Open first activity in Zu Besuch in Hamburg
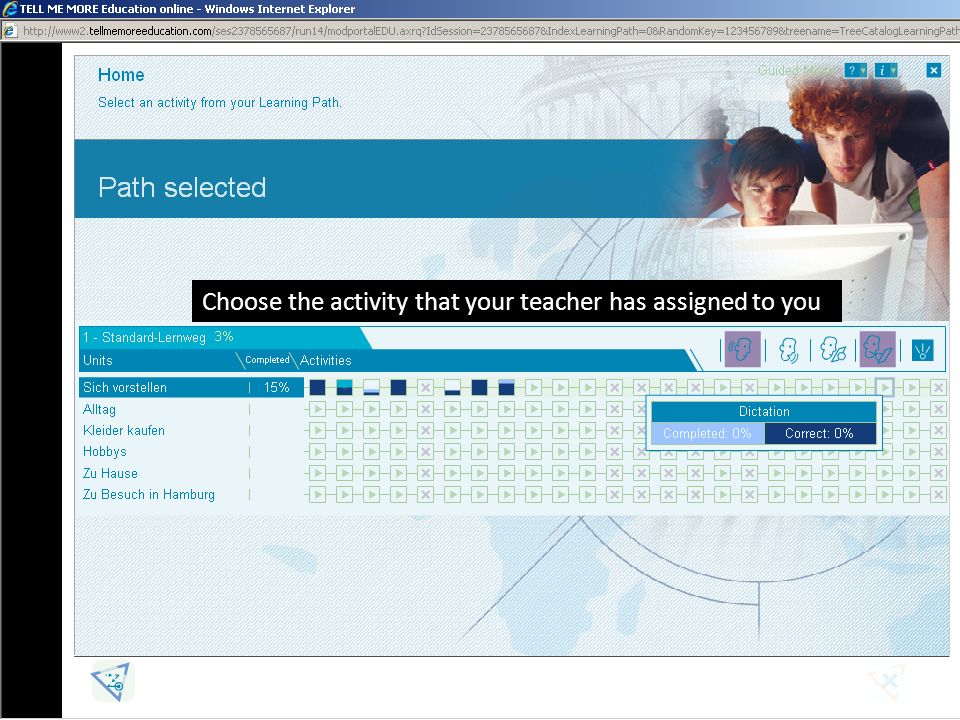The image size is (960, 720). coord(317,494)
